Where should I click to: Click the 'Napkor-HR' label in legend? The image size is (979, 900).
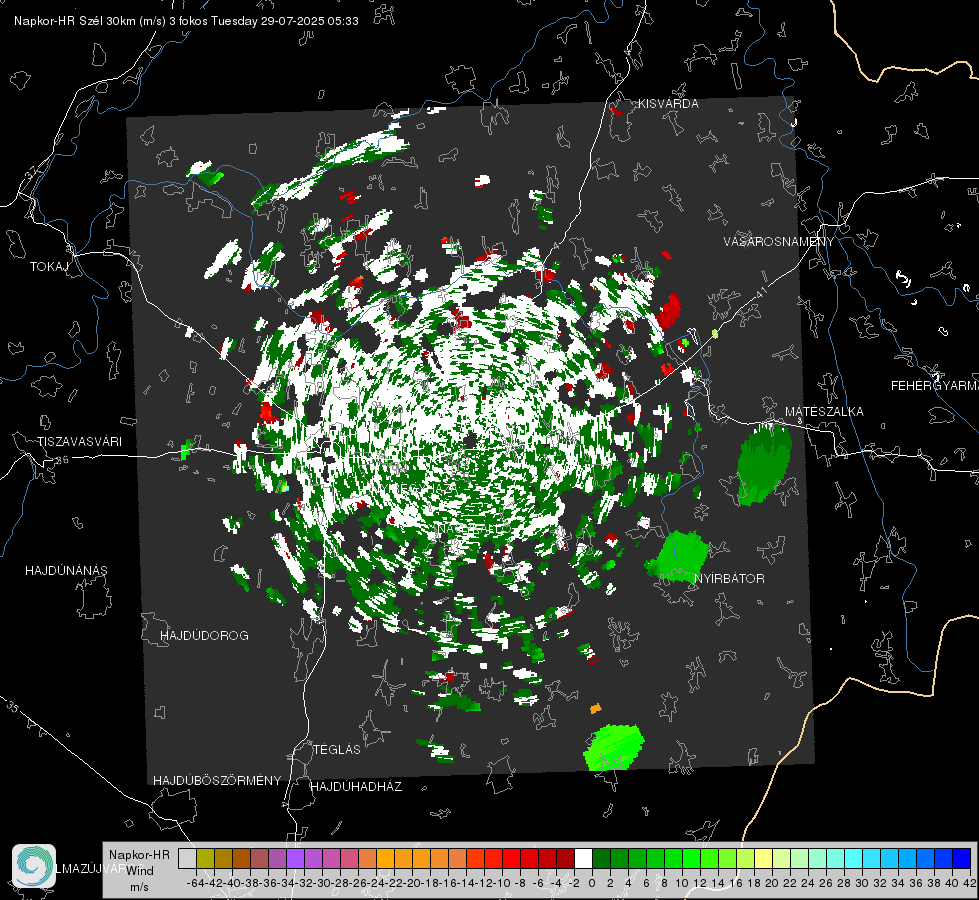point(139,855)
